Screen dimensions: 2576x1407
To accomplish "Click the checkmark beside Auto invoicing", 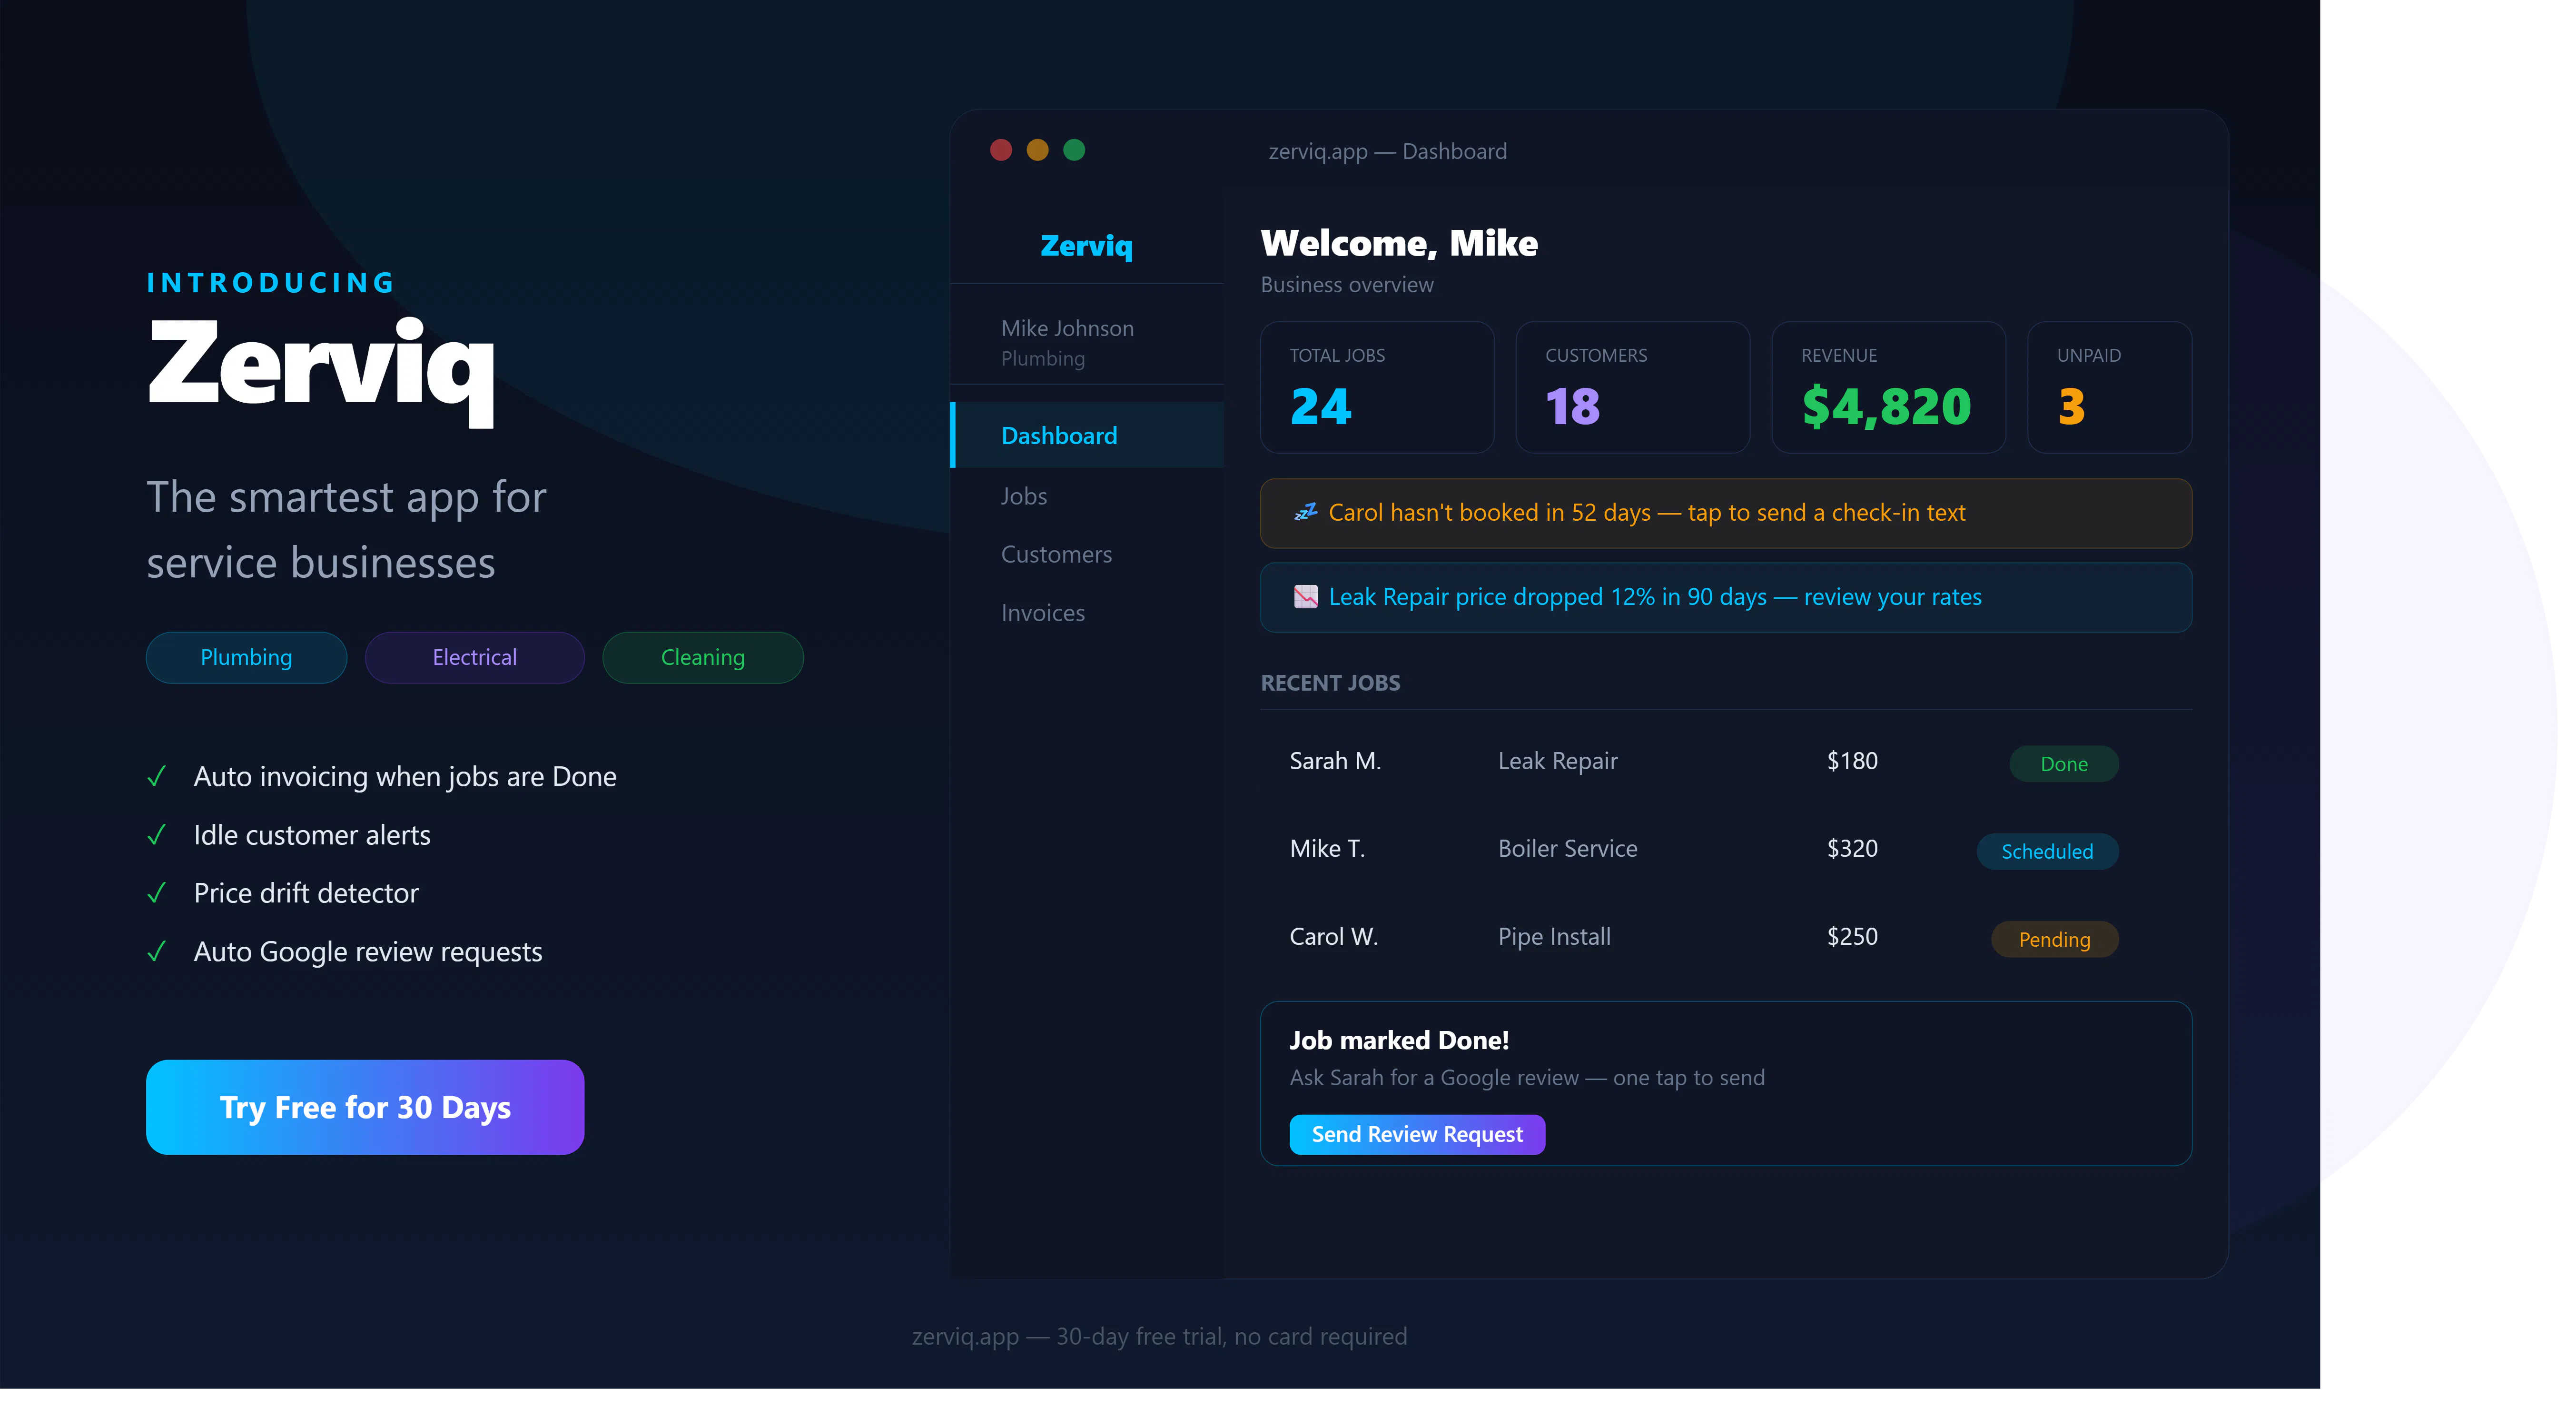I will 156,777.
